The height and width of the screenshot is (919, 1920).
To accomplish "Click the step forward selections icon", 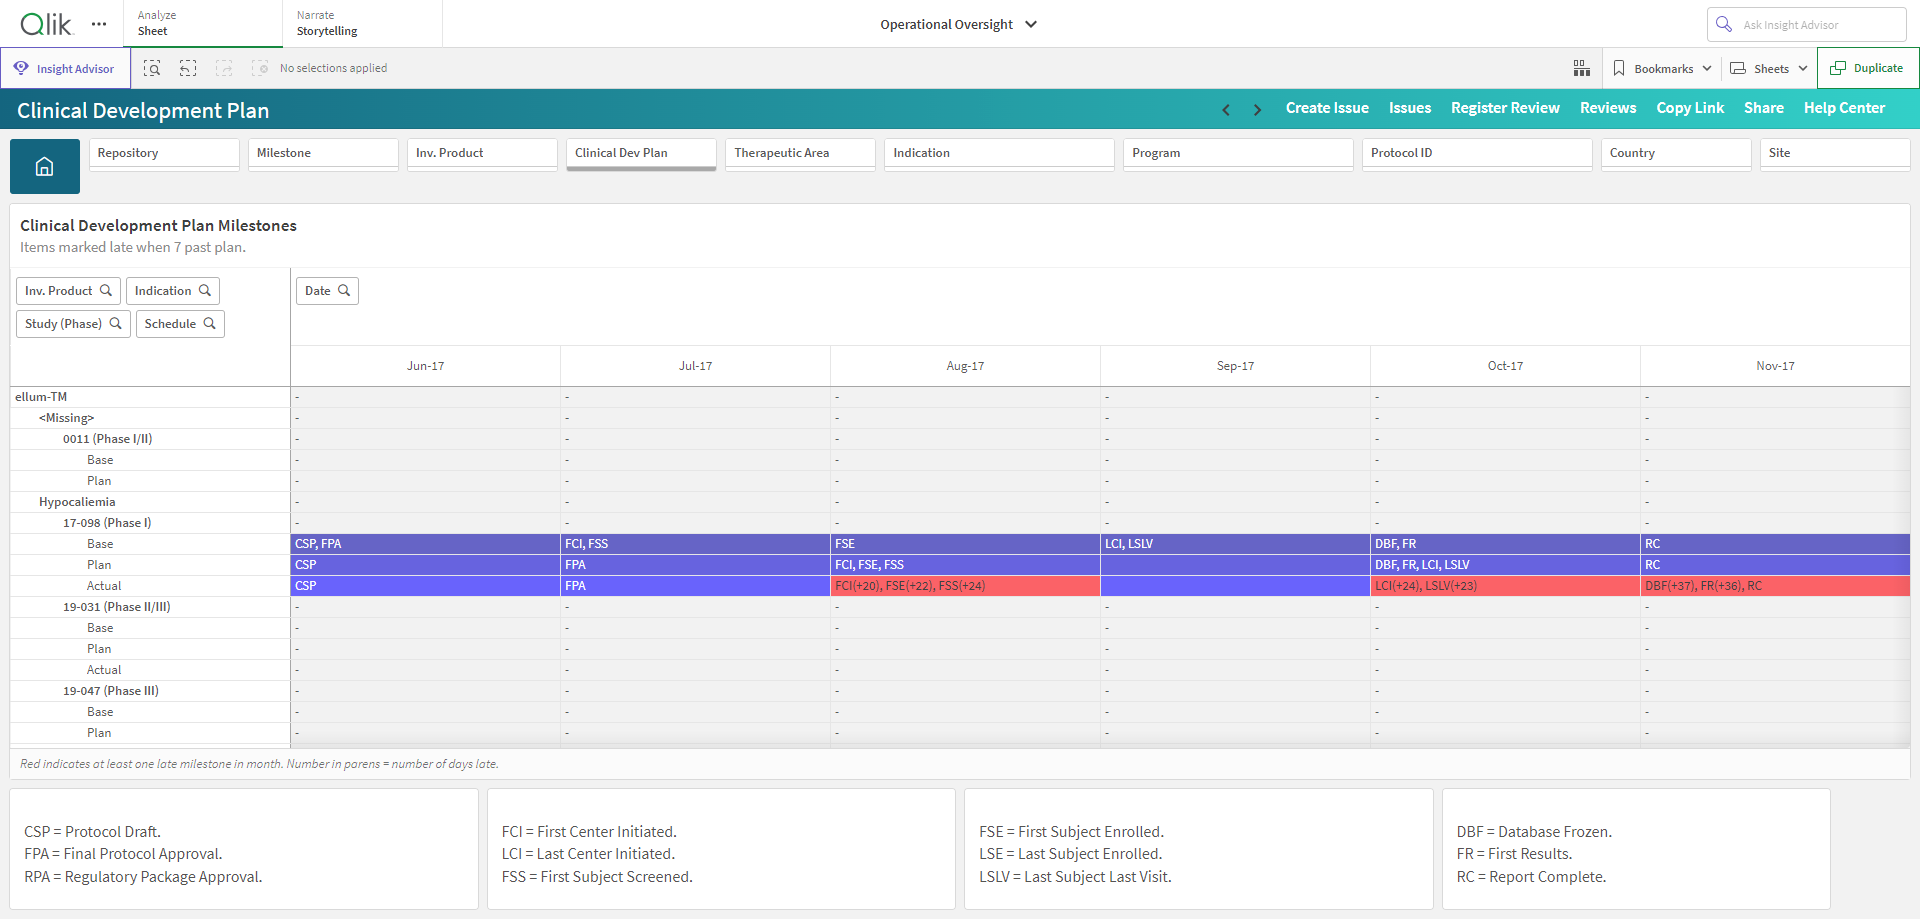I will click(224, 68).
